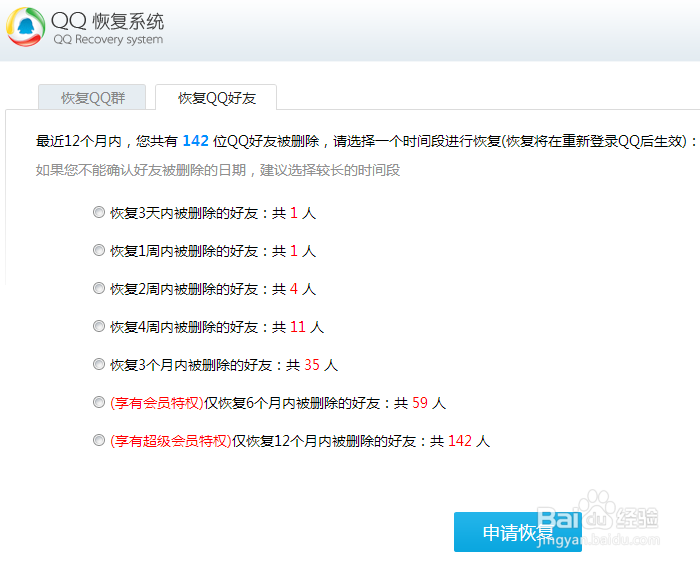Select the 仅恢复12个月内 super member radio
Image resolution: width=700 pixels, height=565 pixels.
pyautogui.click(x=99, y=440)
